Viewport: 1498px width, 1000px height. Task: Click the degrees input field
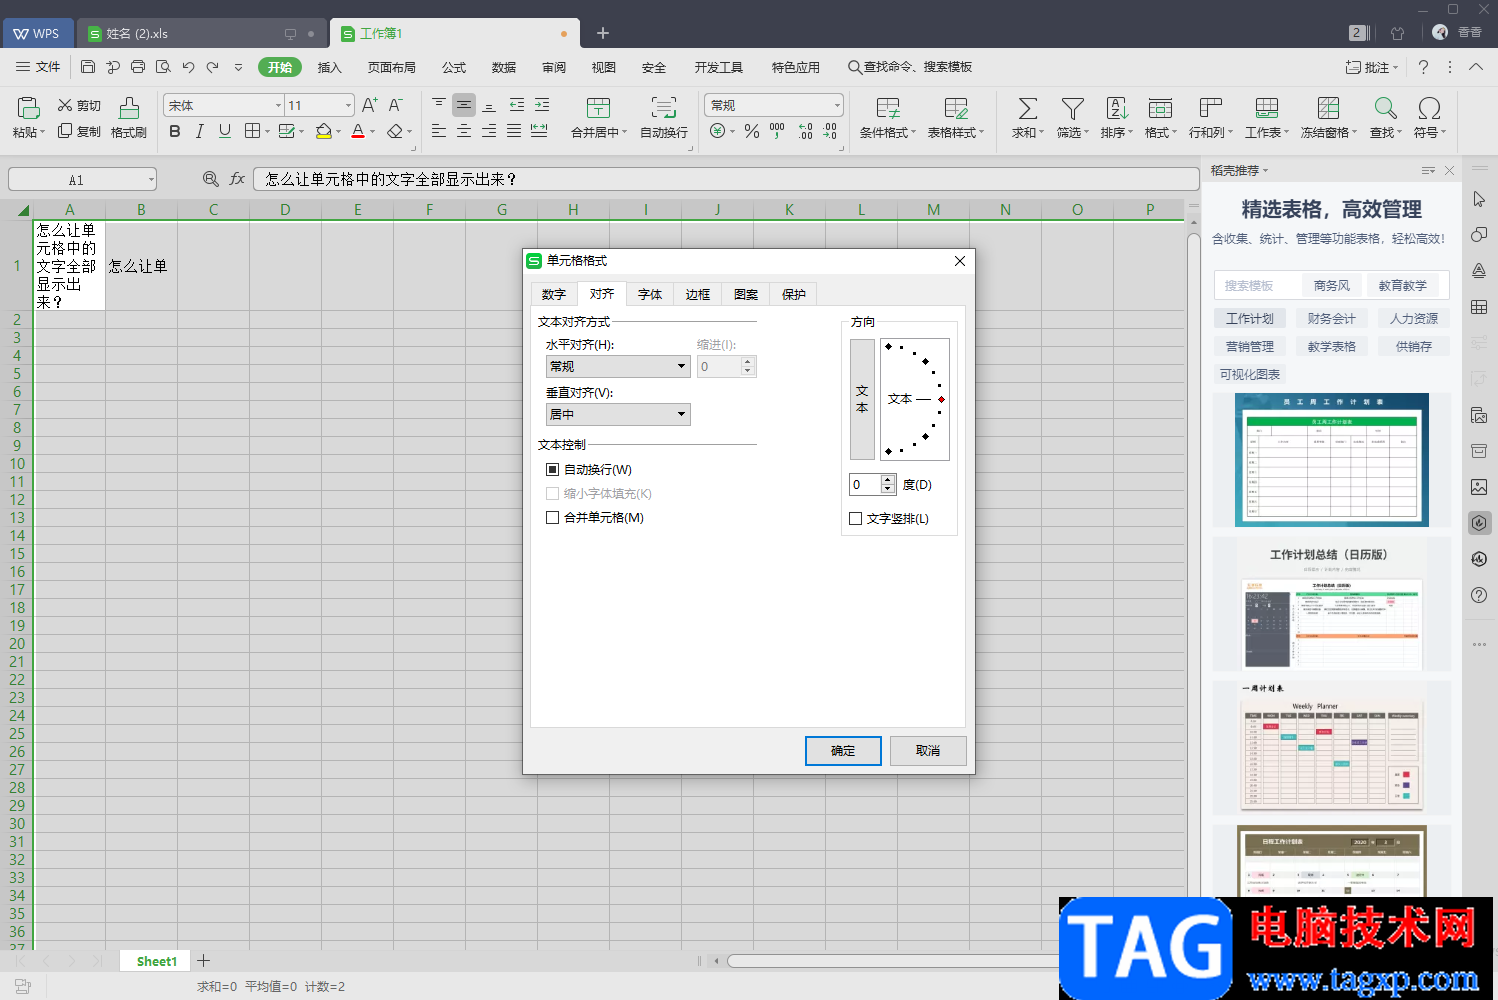click(x=865, y=484)
